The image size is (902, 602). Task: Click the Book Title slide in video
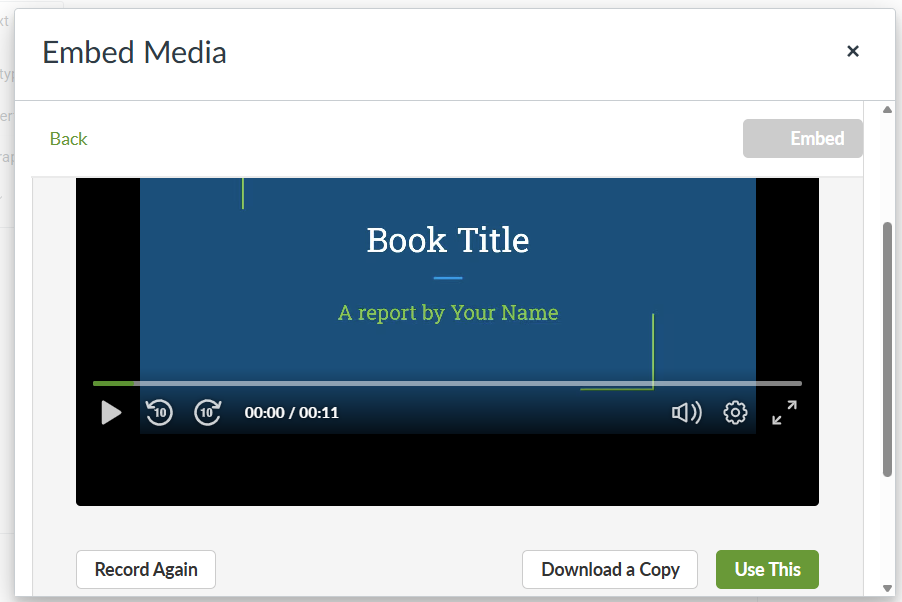pos(447,240)
